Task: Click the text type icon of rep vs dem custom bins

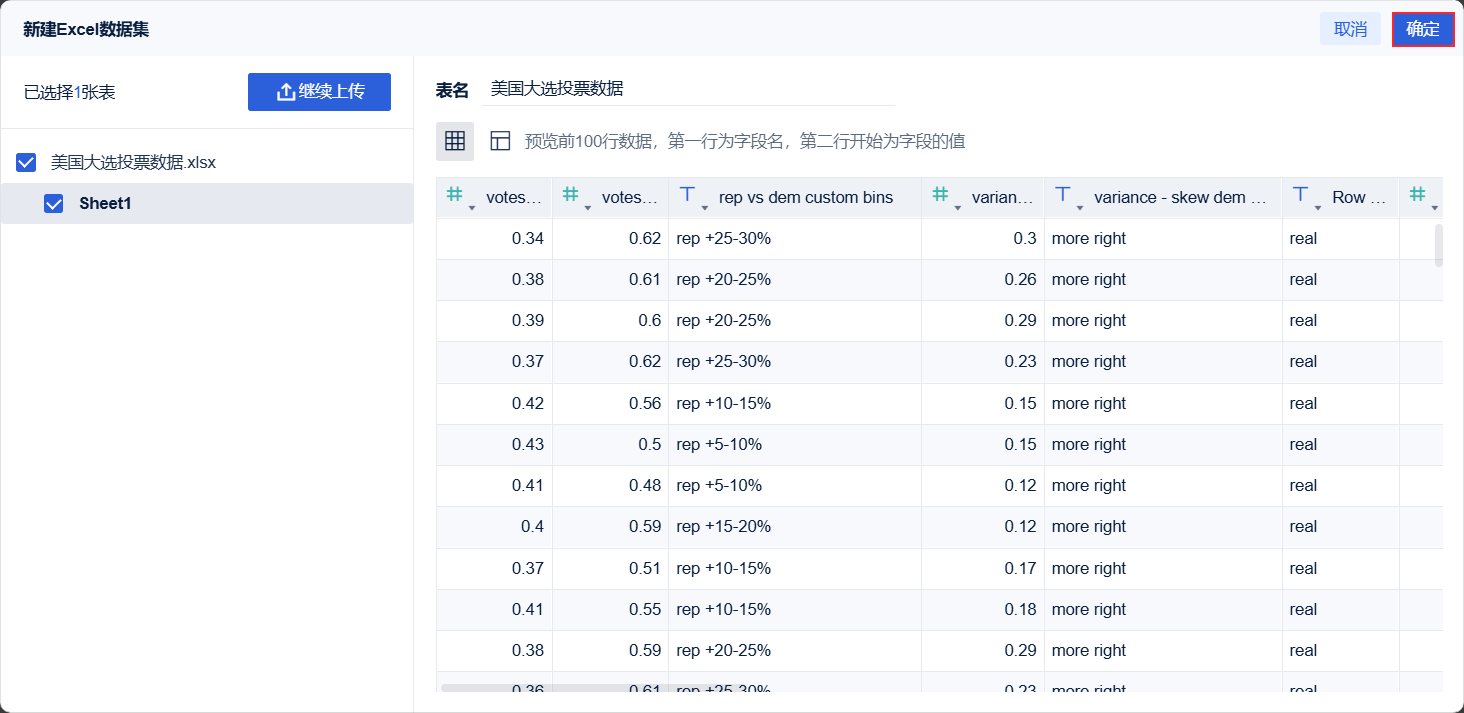Action: coord(687,195)
